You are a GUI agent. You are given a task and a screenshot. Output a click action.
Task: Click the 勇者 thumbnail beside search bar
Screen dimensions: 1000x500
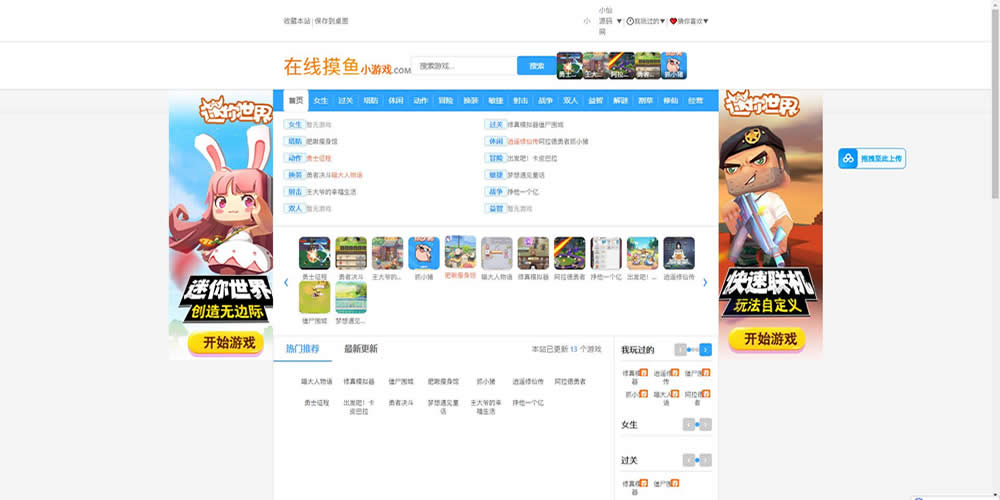(648, 66)
